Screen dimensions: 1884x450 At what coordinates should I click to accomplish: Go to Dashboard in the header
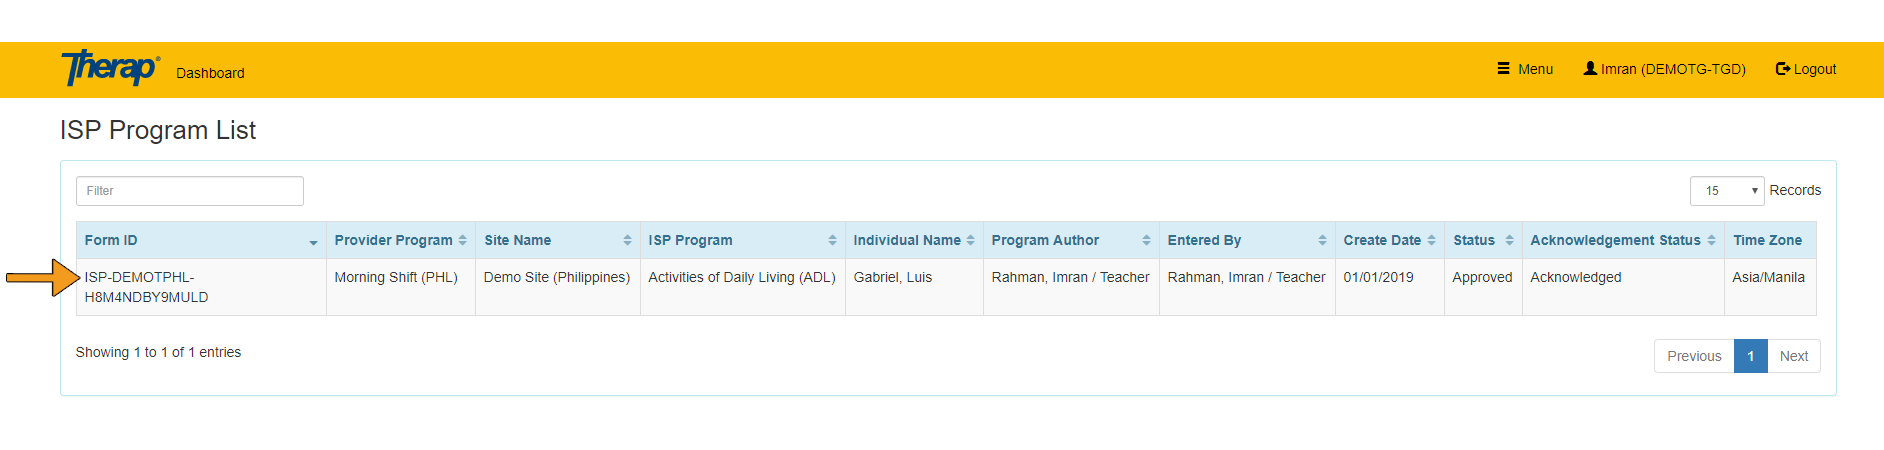pyautogui.click(x=210, y=73)
